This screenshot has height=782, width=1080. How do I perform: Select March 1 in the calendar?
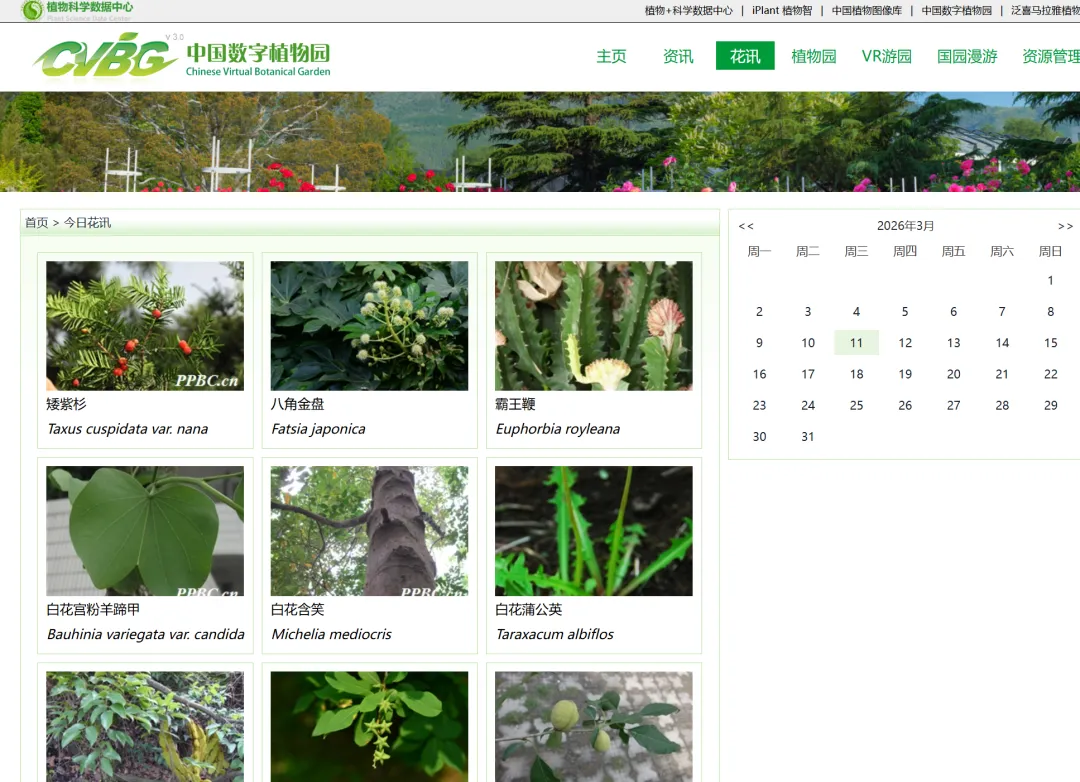tap(1050, 280)
